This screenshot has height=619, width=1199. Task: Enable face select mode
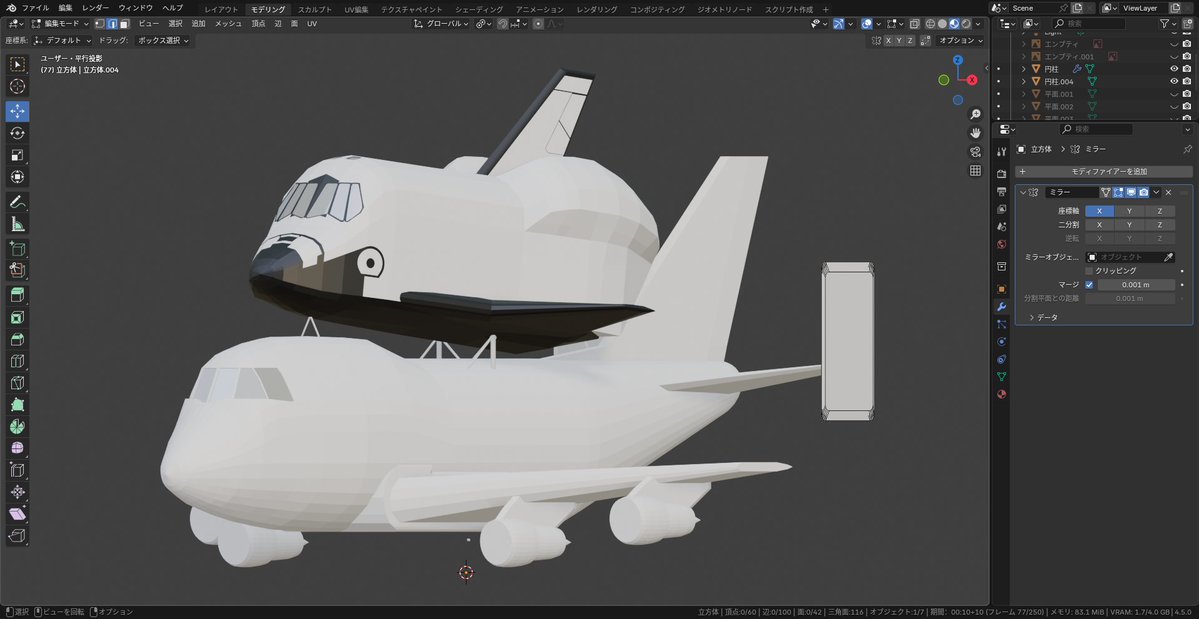[124, 24]
